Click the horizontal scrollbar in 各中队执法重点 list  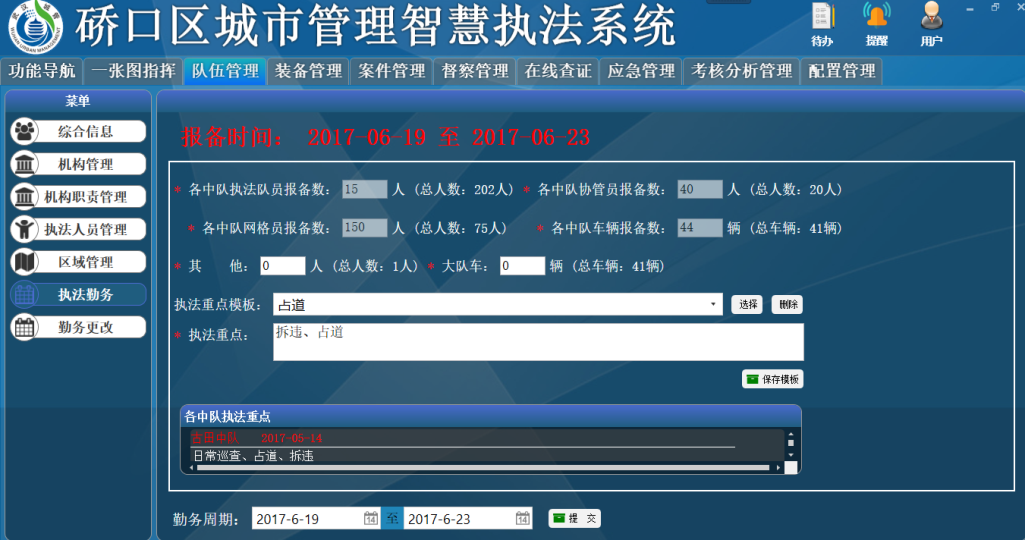(x=480, y=467)
